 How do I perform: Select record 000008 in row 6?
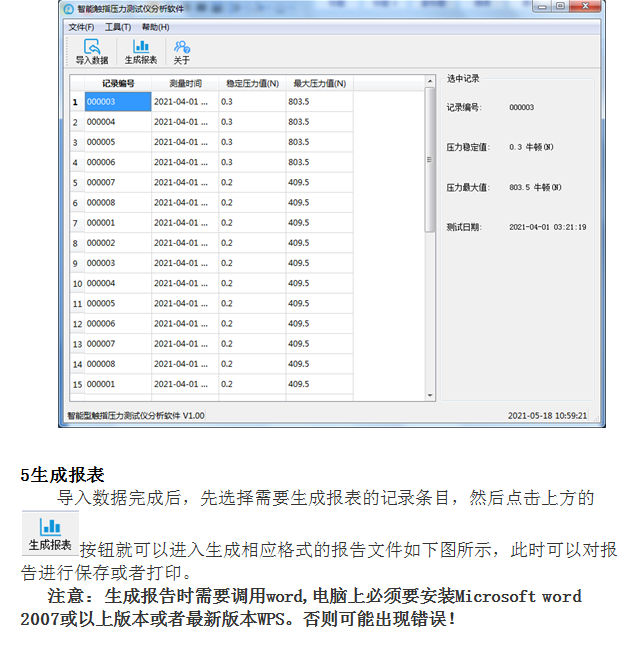coord(117,203)
